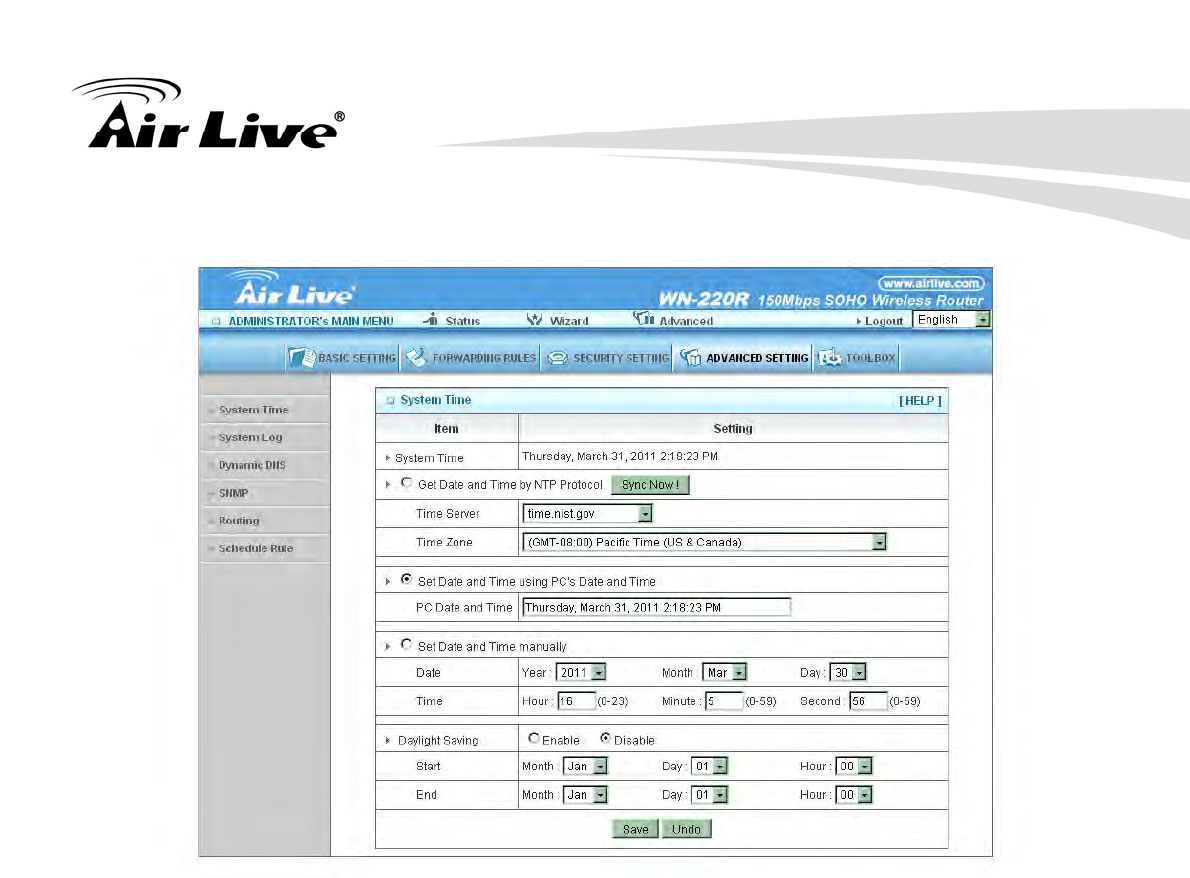
Task: Click the Wizard icon in top menu
Action: click(x=534, y=319)
